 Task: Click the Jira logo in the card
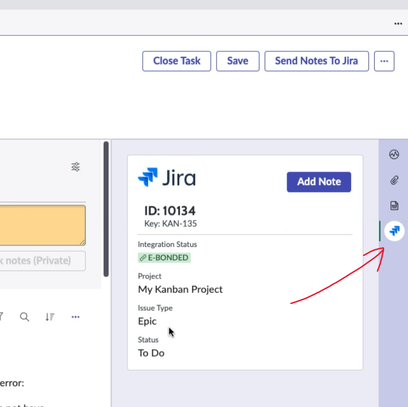[167, 177]
